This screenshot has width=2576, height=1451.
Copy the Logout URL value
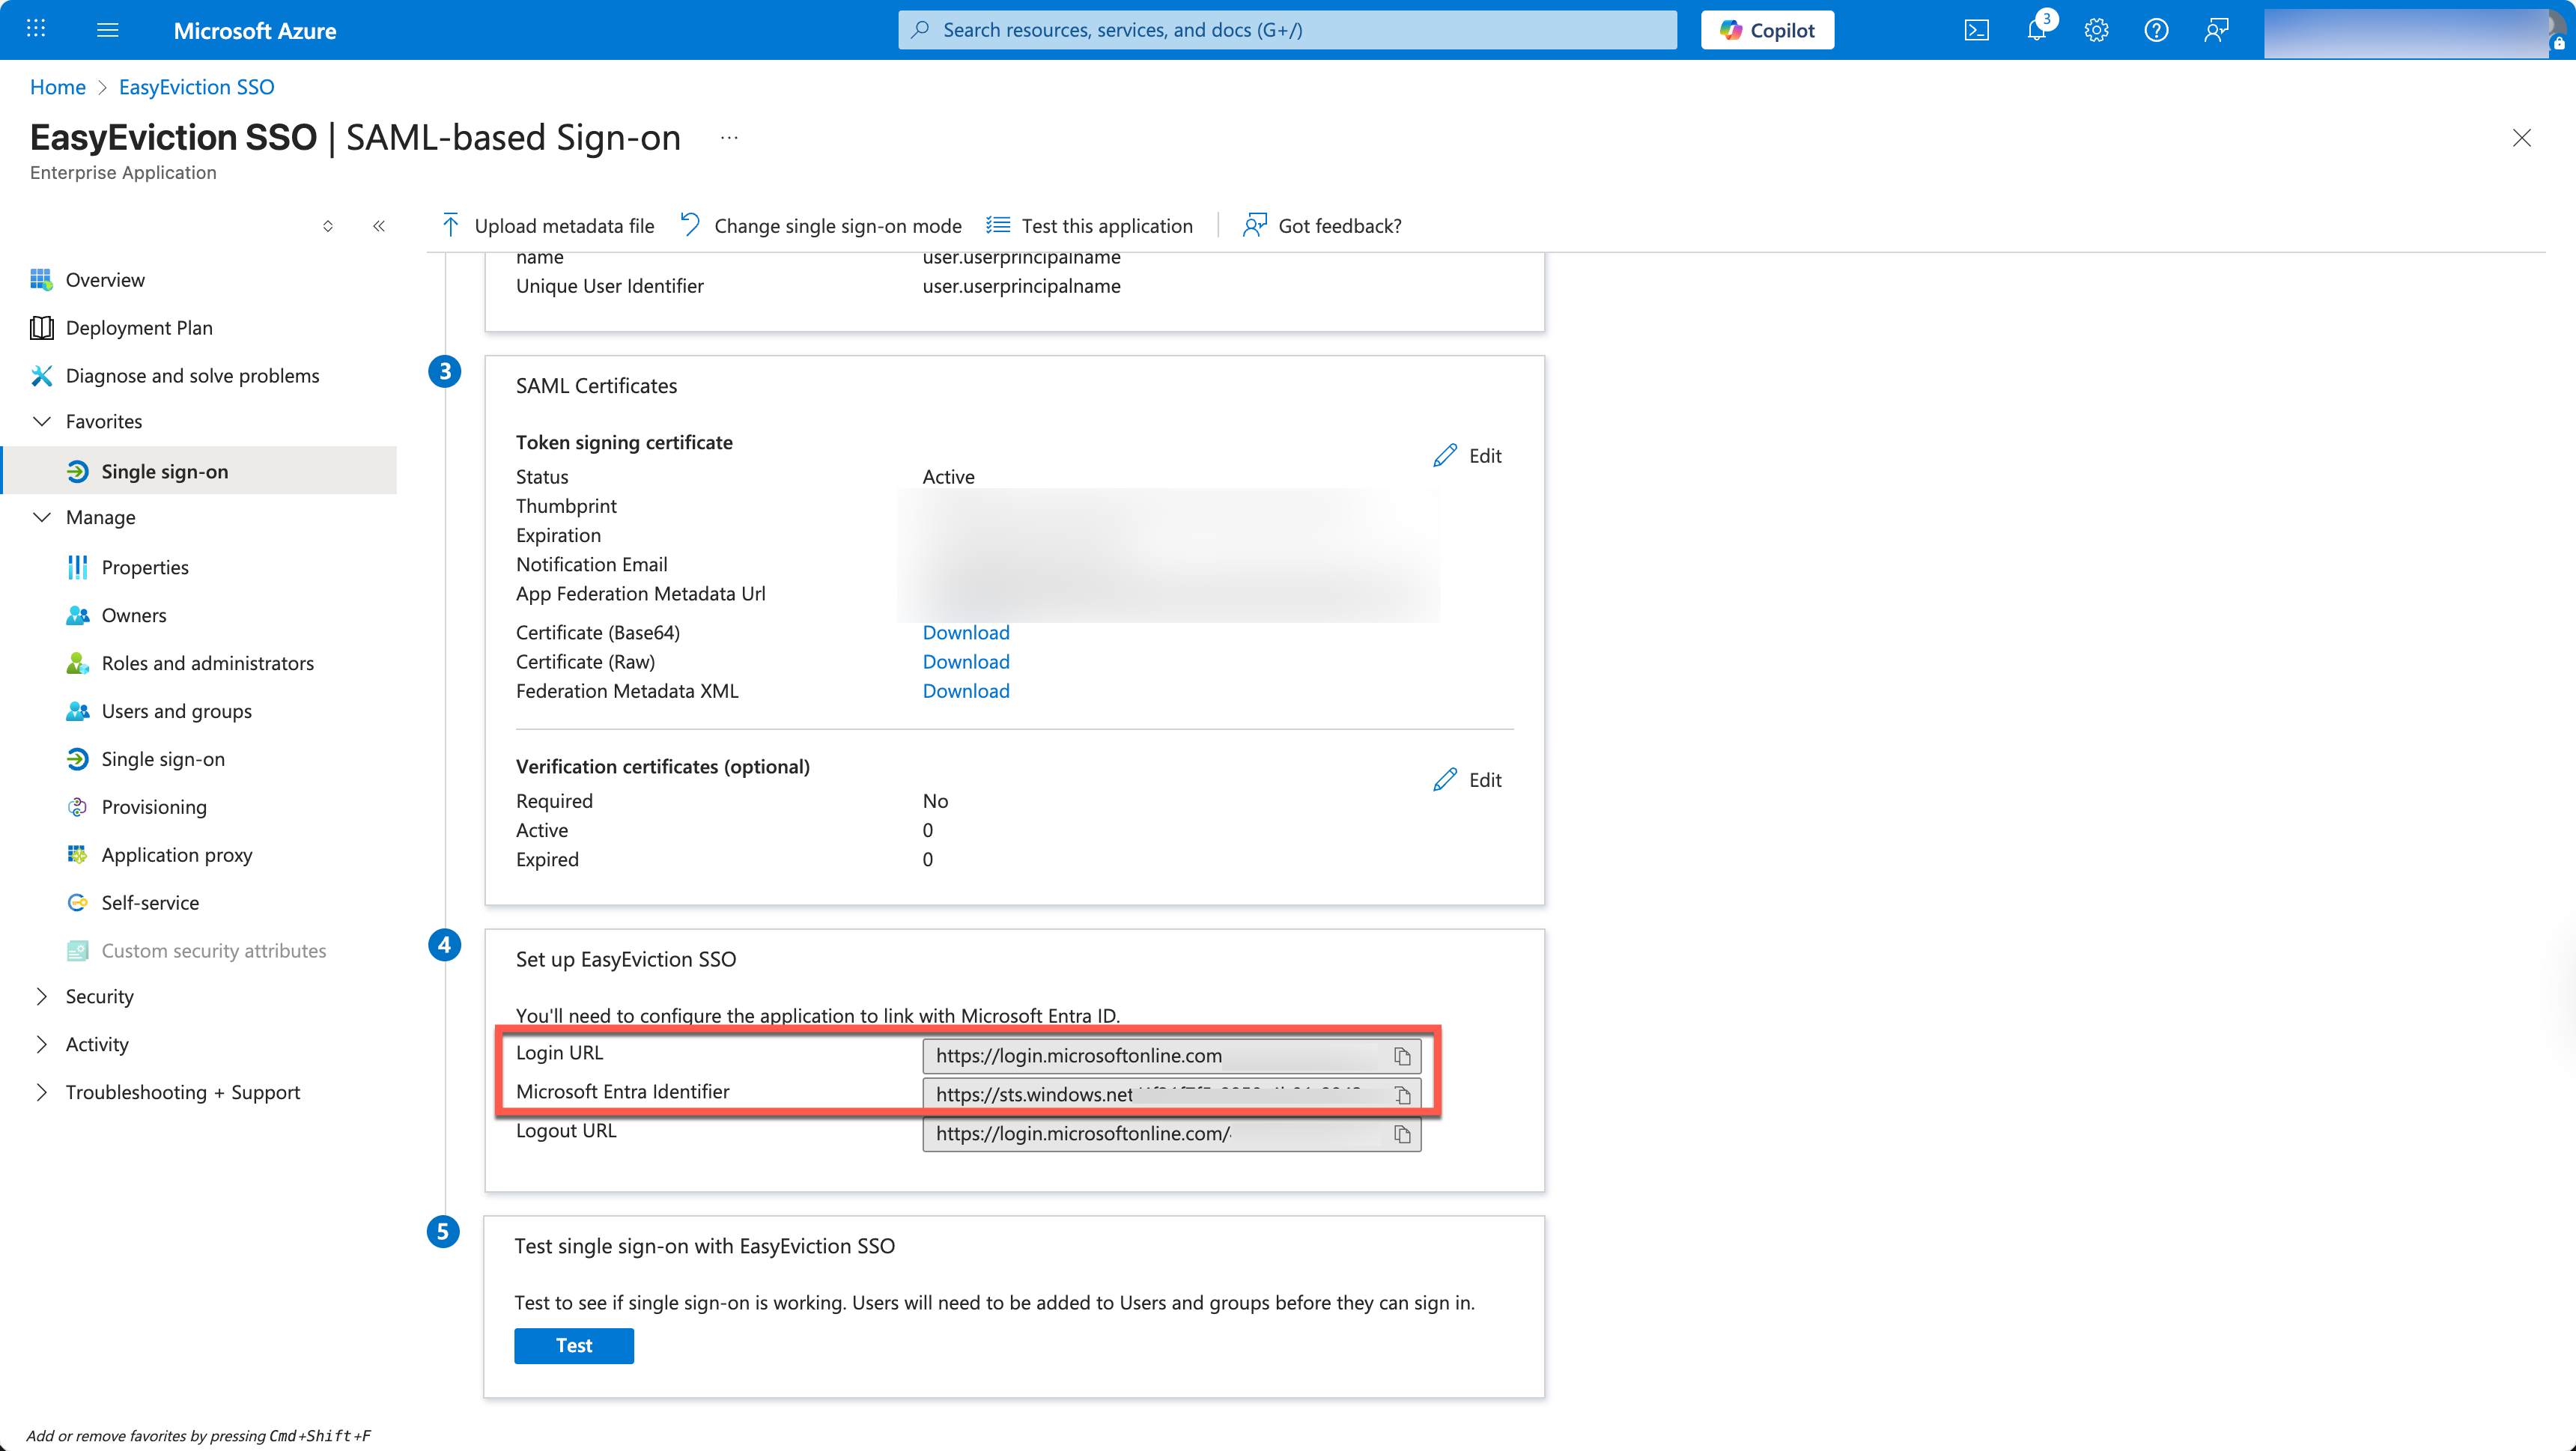[1402, 1134]
